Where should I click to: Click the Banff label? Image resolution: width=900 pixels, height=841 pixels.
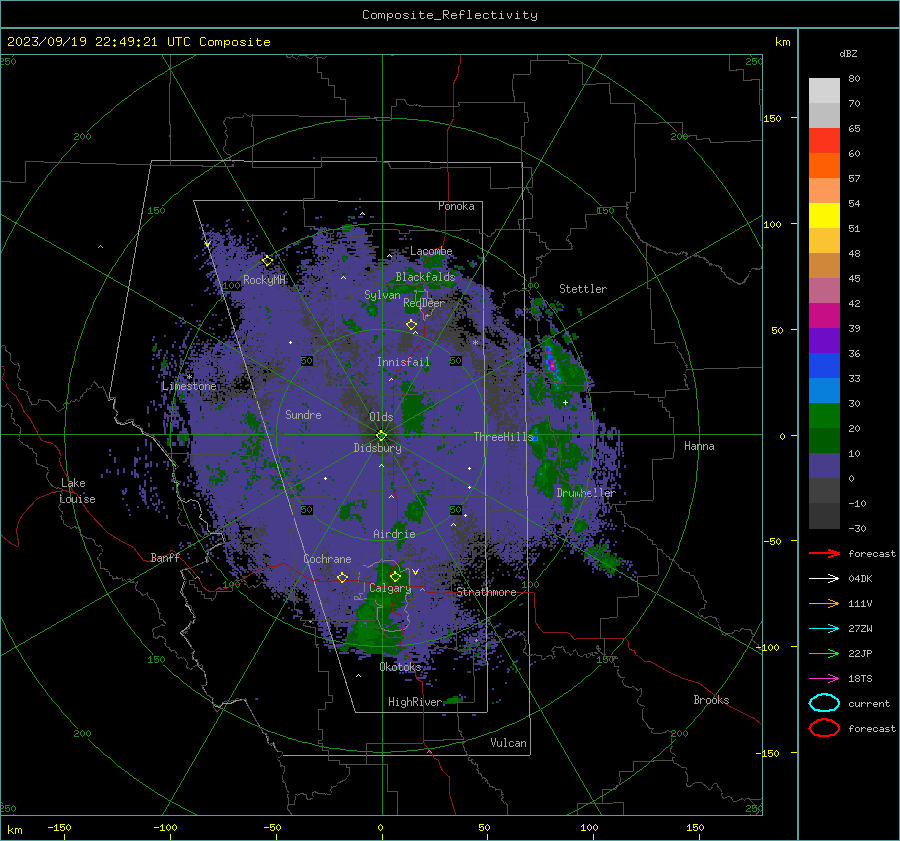pyautogui.click(x=165, y=558)
